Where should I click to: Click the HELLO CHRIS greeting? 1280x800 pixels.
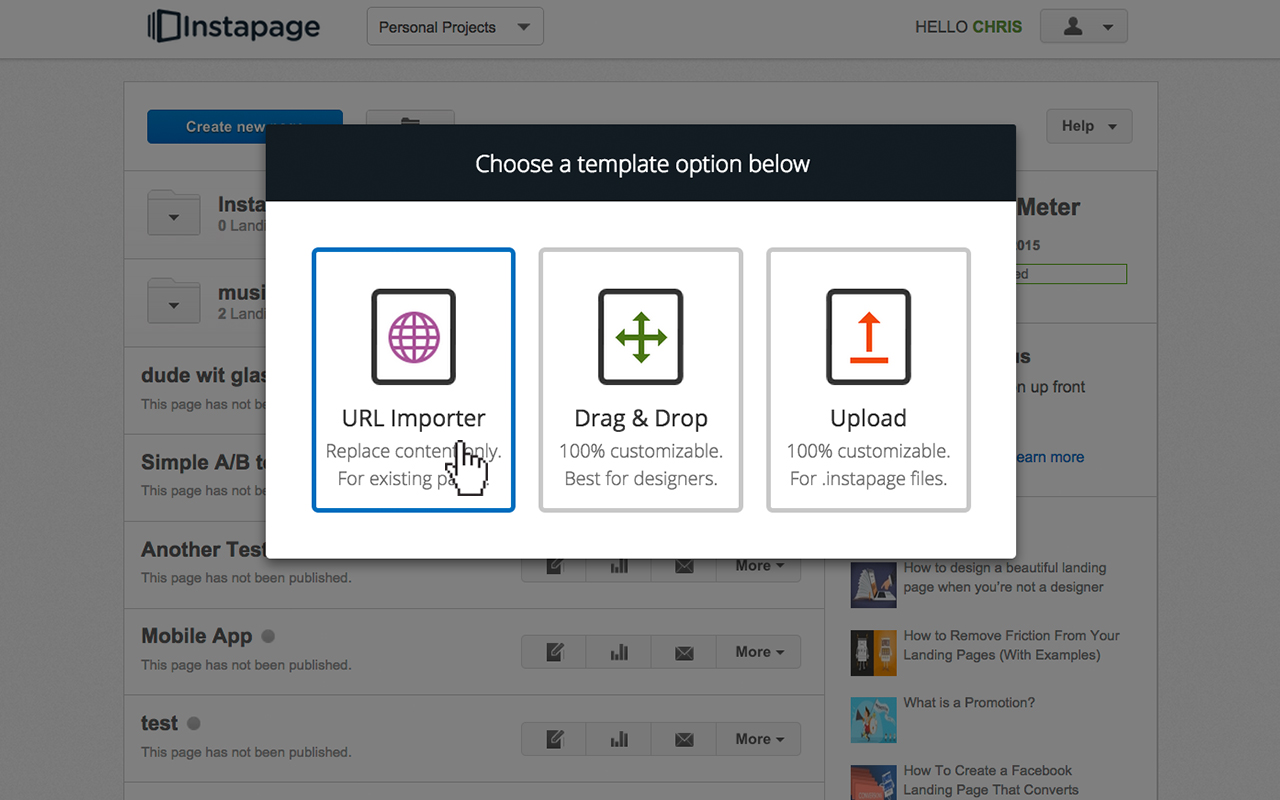coord(967,27)
